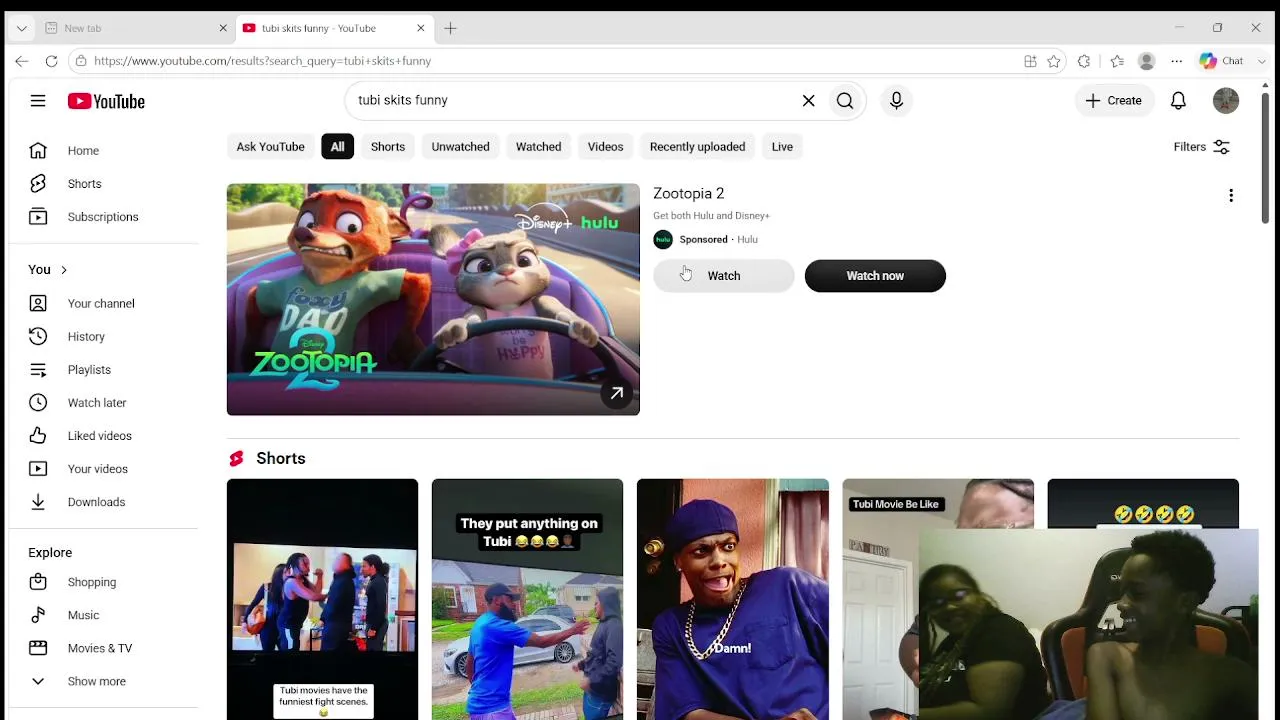Viewport: 1280px width, 720px height.
Task: Open the YouTube guide hamburger menu
Action: coord(38,101)
